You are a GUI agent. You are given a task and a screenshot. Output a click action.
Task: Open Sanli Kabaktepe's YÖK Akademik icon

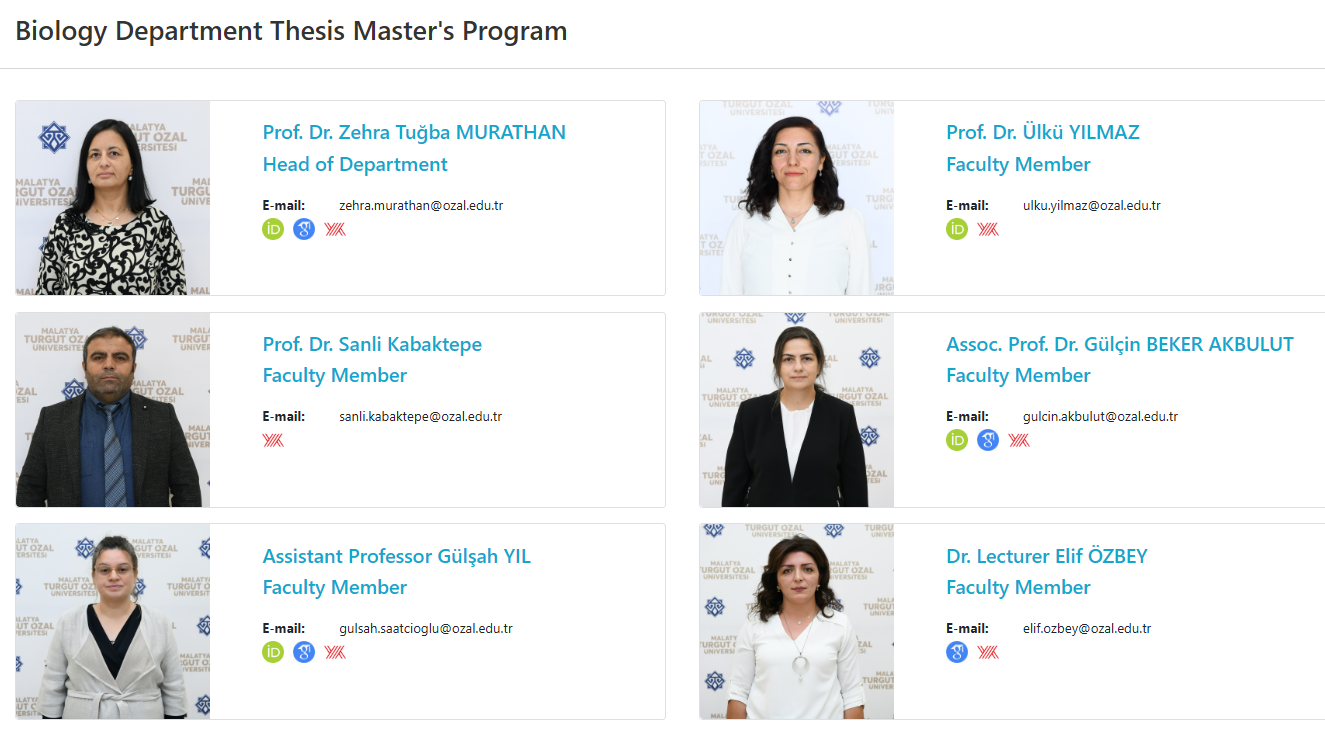pos(273,440)
